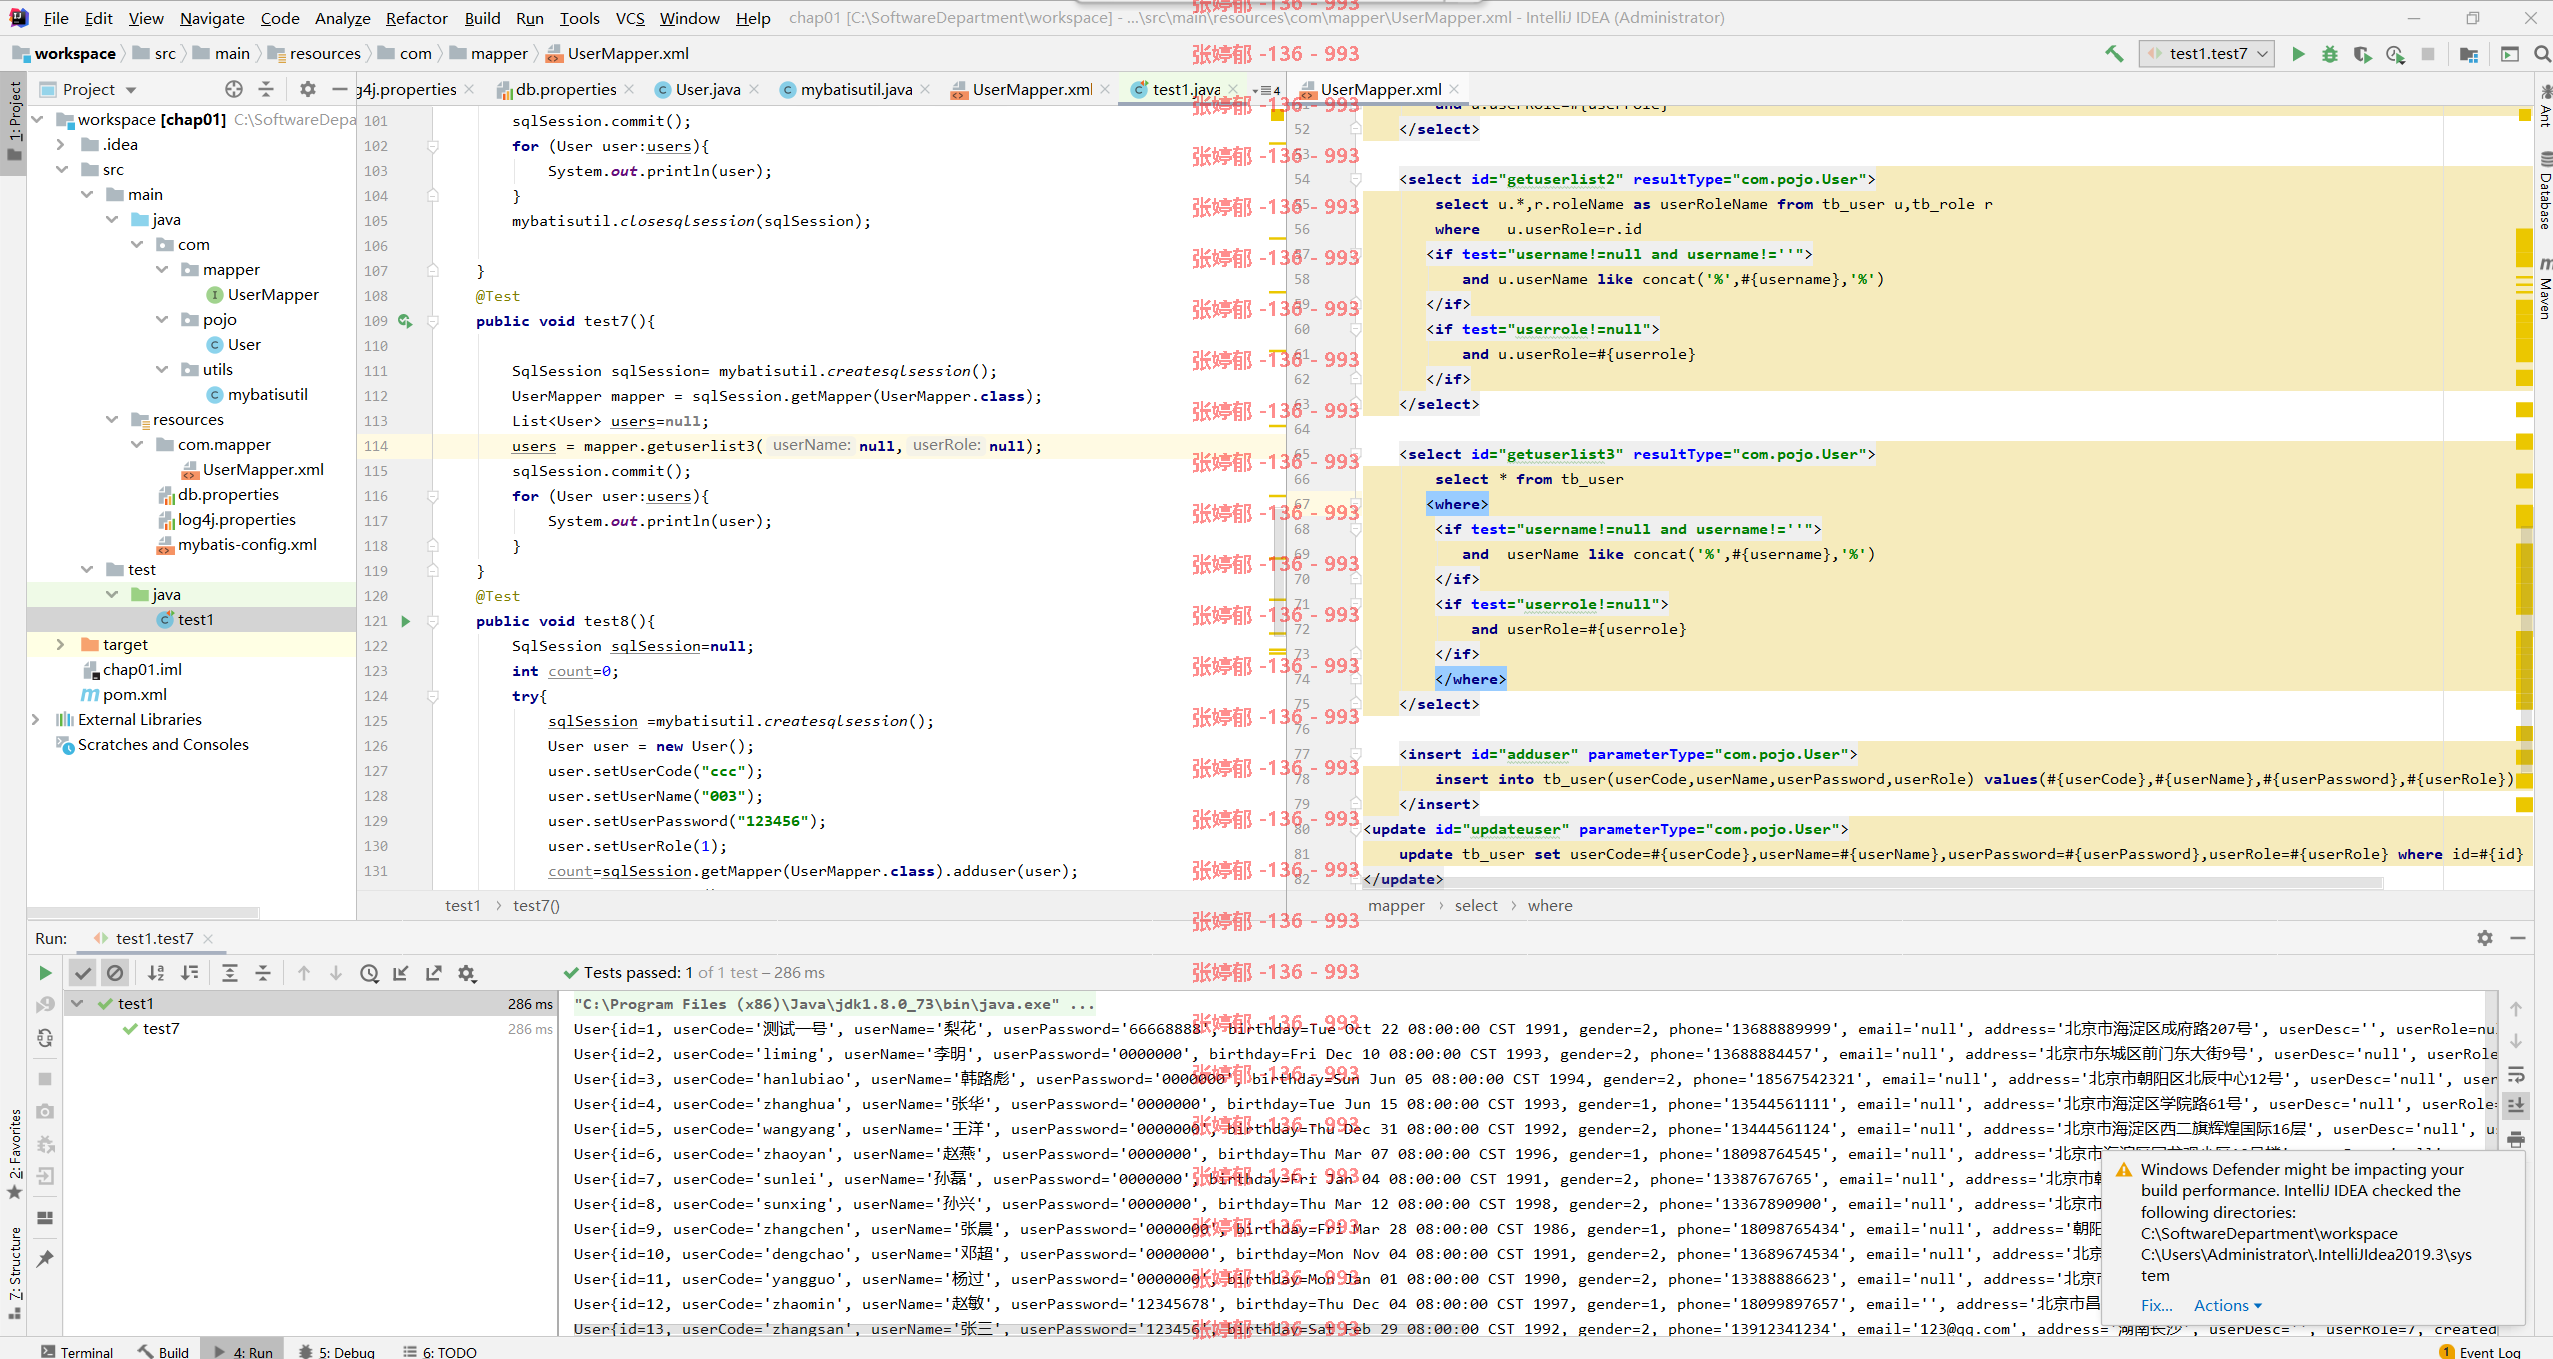The image size is (2553, 1359).
Task: Toggle Show Ignored tests button
Action: [115, 973]
